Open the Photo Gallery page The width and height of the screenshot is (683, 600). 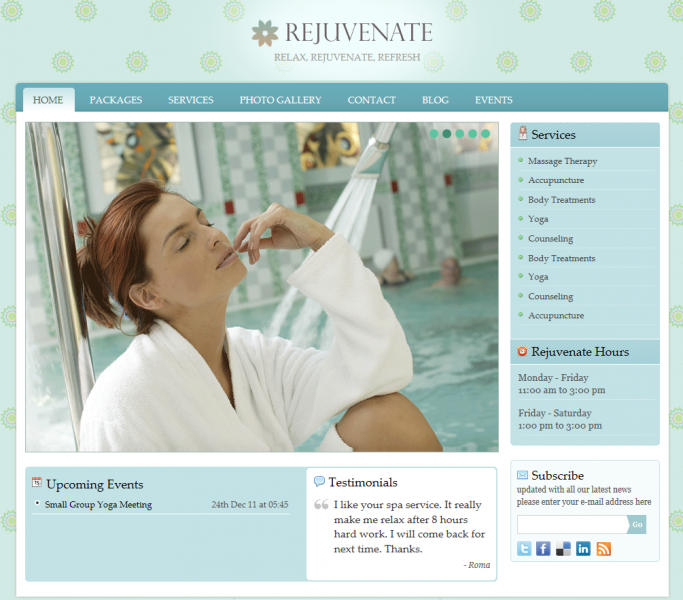281,100
